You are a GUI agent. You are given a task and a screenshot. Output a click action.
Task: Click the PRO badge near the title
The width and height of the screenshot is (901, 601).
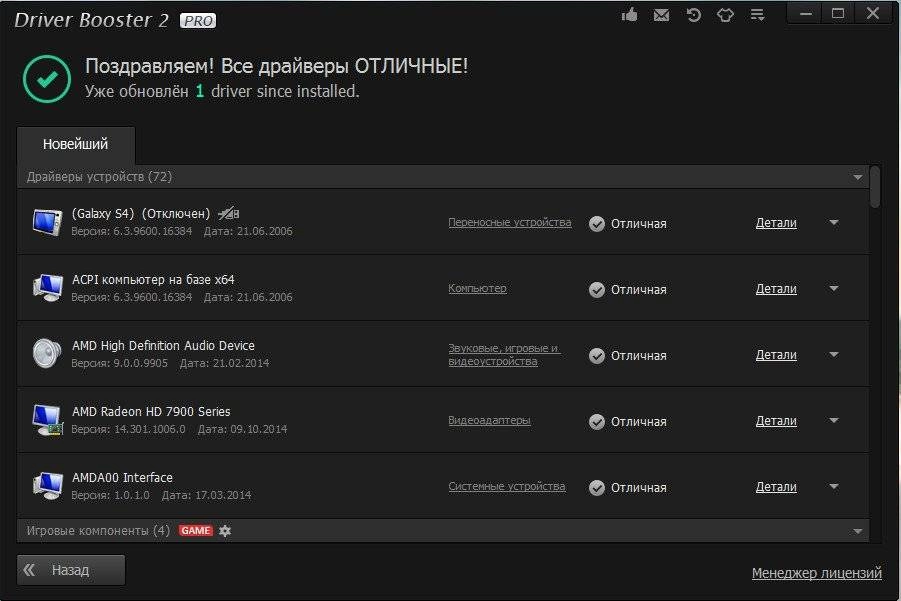coord(198,21)
